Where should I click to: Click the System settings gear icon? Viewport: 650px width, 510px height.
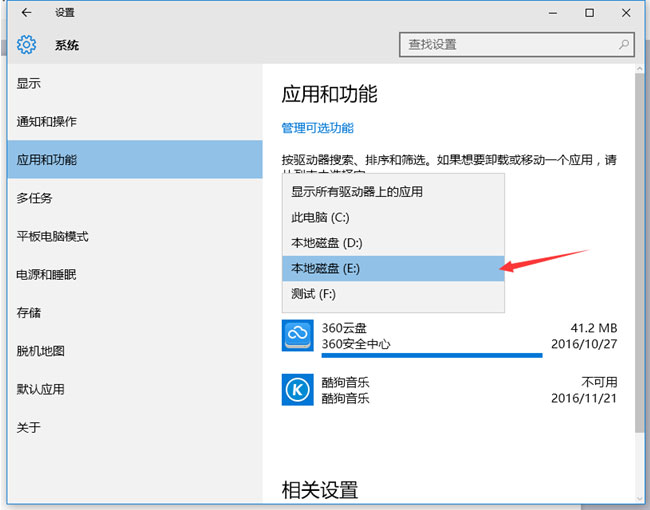[26, 45]
